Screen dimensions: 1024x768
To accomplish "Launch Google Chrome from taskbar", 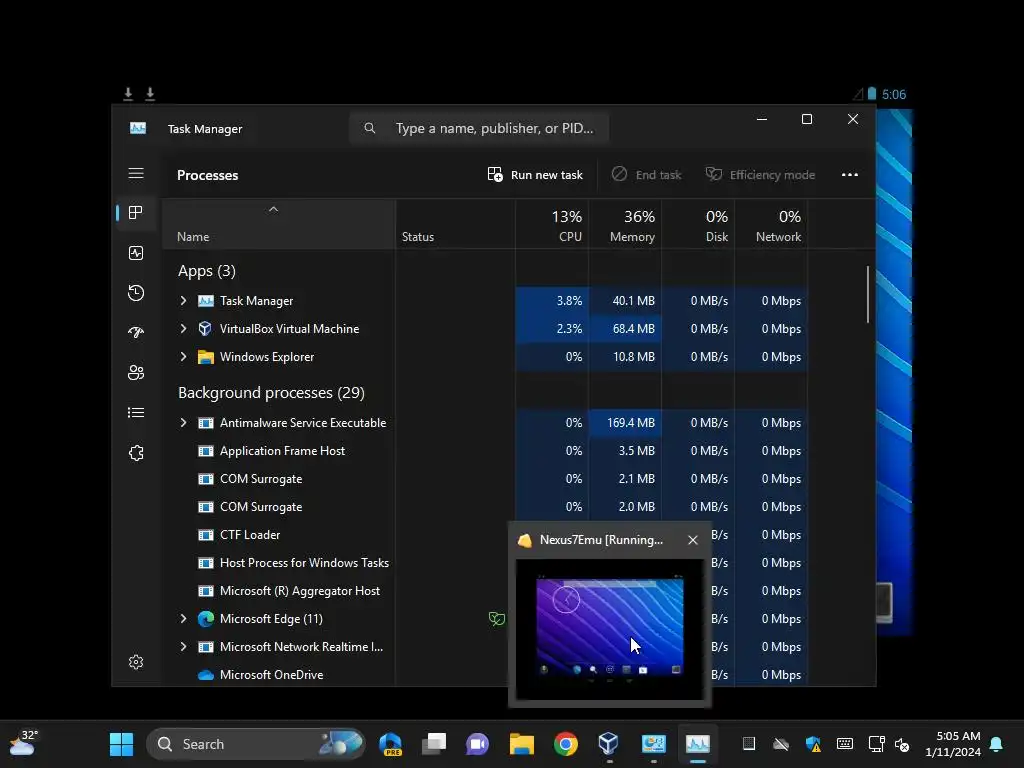I will 566,744.
